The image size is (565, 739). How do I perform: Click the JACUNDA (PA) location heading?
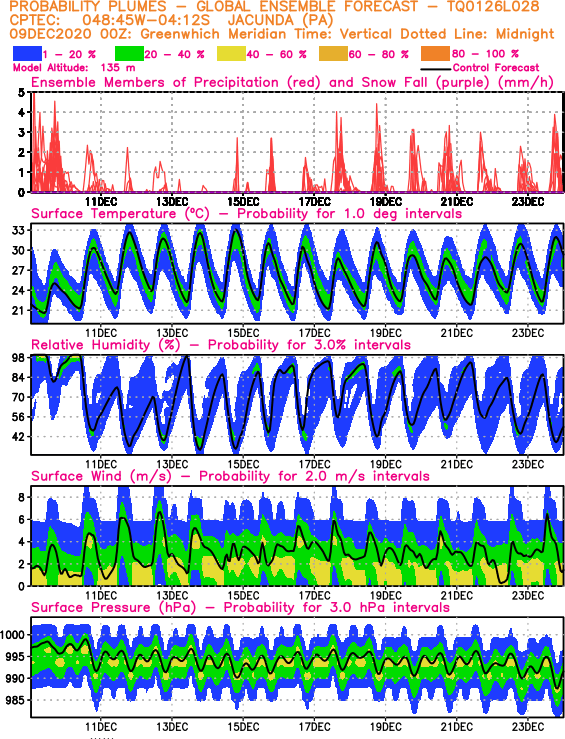pos(280,21)
